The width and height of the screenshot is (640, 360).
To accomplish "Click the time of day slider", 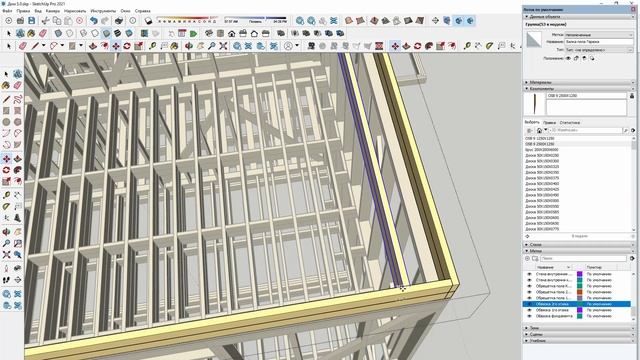I will coord(255,18).
